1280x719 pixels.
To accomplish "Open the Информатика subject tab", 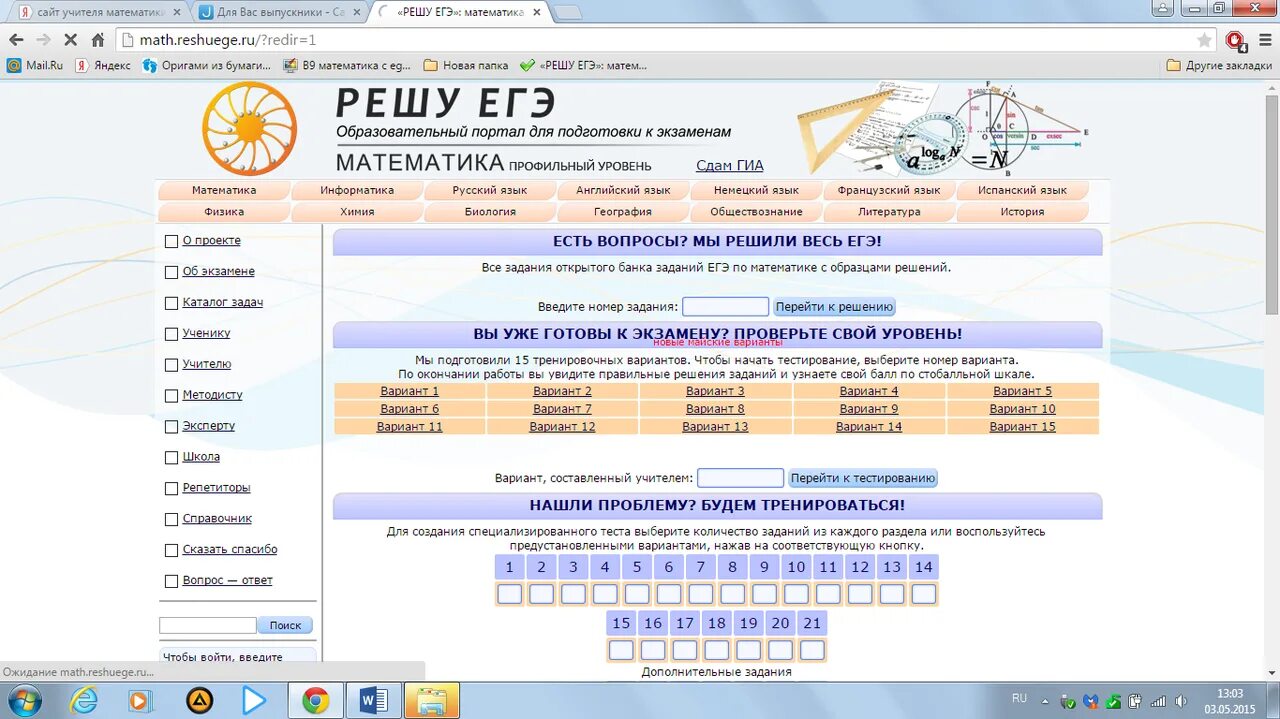I will pos(357,190).
